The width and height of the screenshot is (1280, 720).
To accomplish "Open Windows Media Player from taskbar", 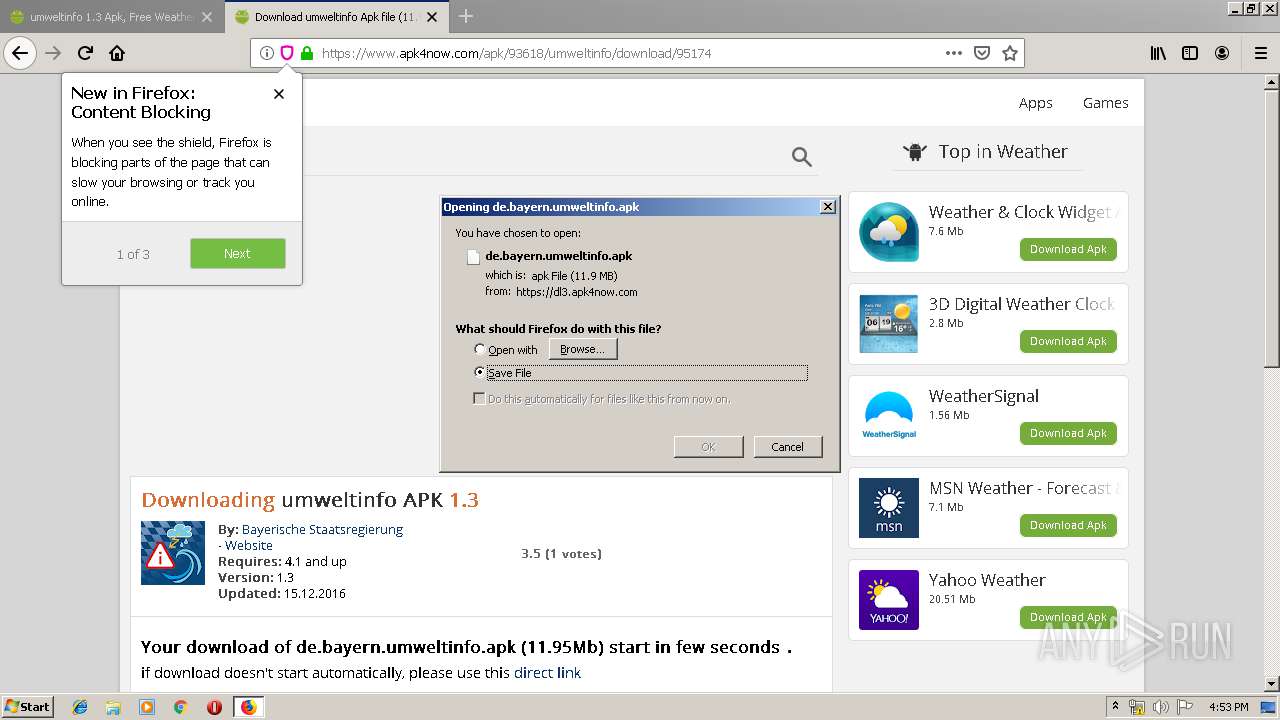I will click(147, 707).
